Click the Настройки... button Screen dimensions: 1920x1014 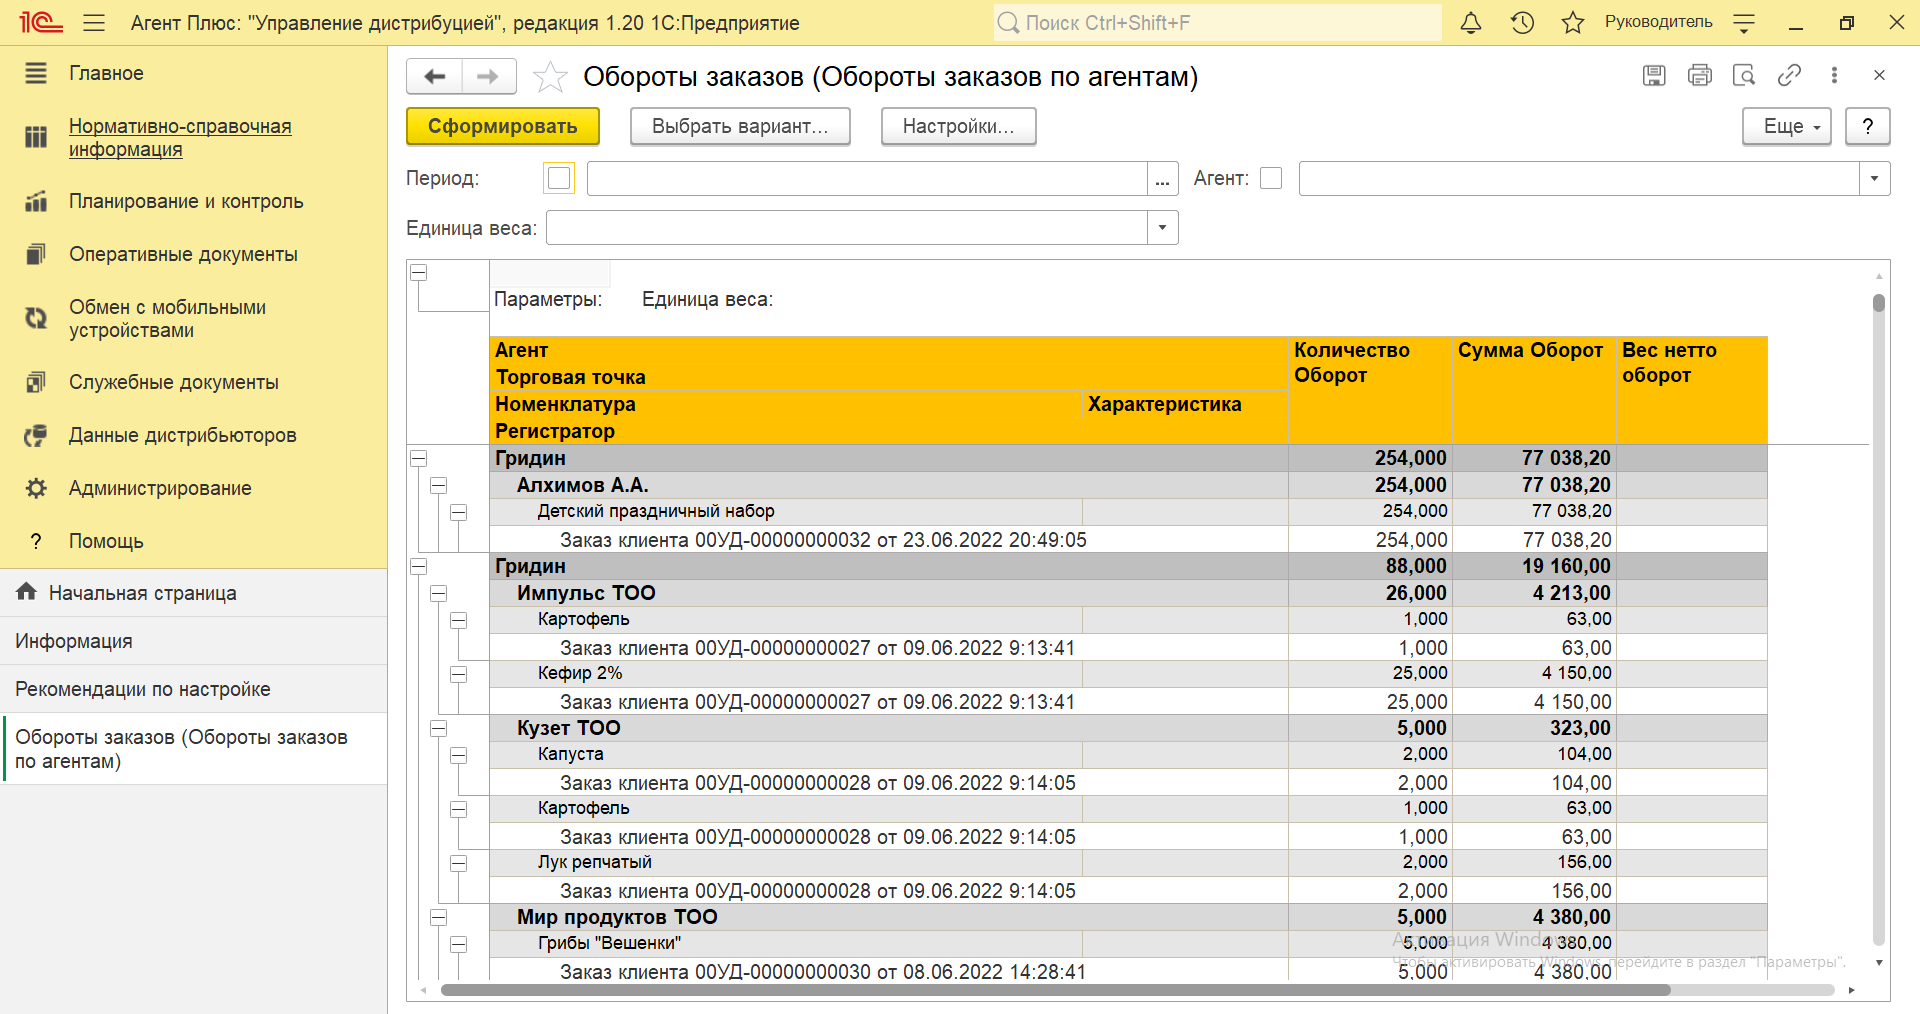[958, 126]
